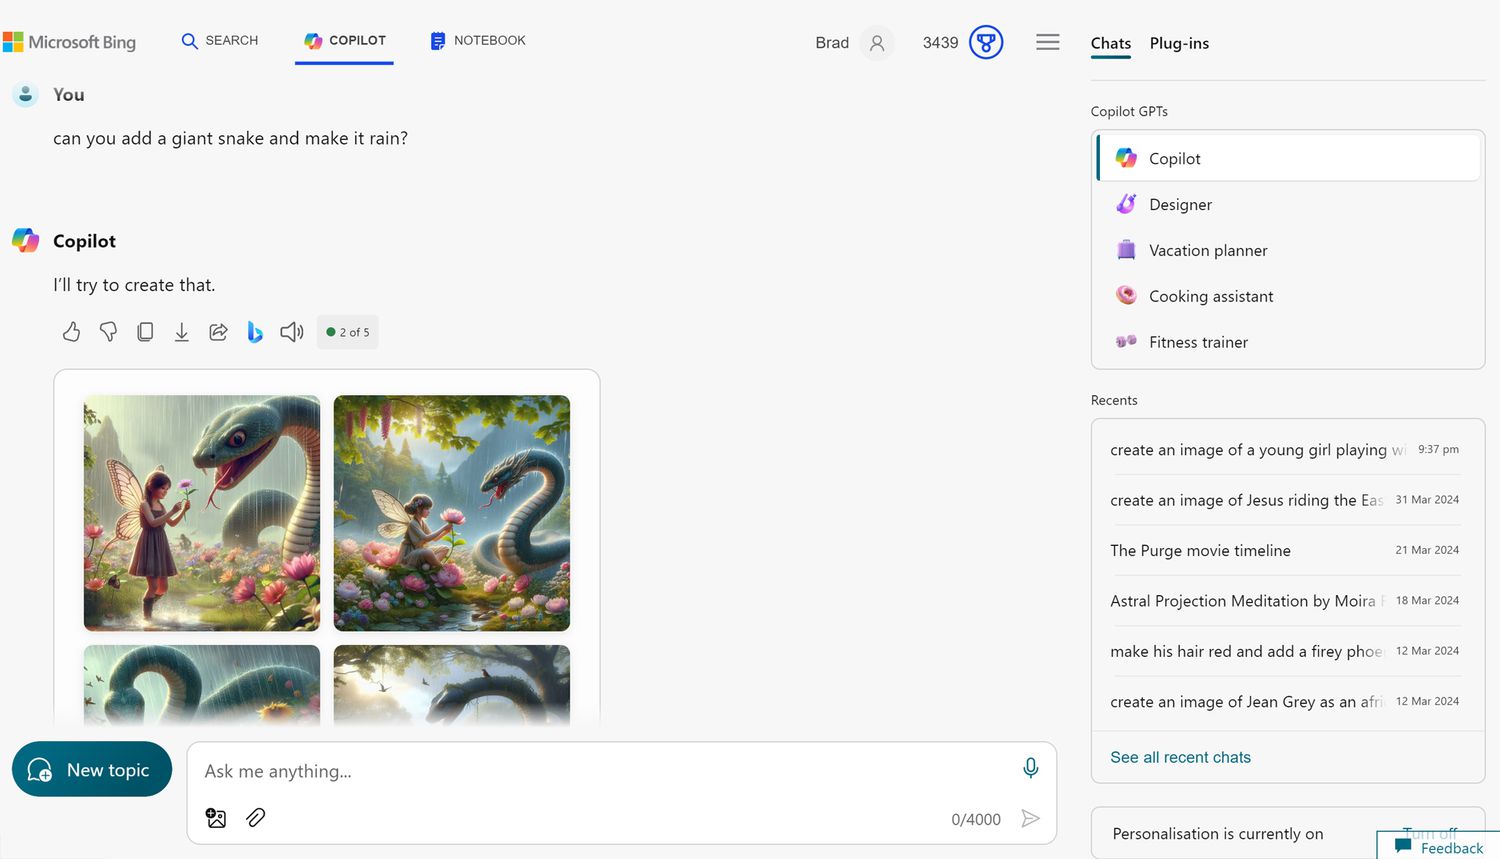Attach a file using the paperclip icon
Viewport: 1500px width, 859px height.
pos(256,818)
